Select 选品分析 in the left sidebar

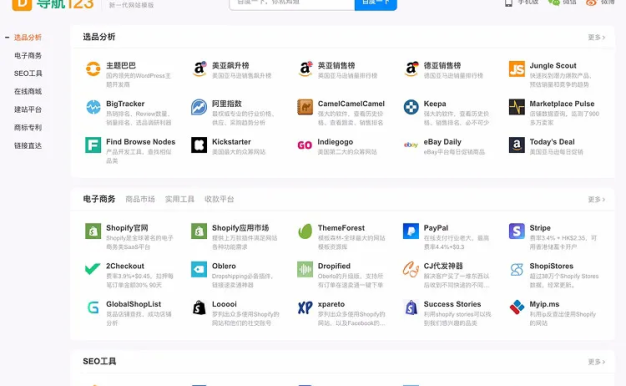tap(28, 38)
